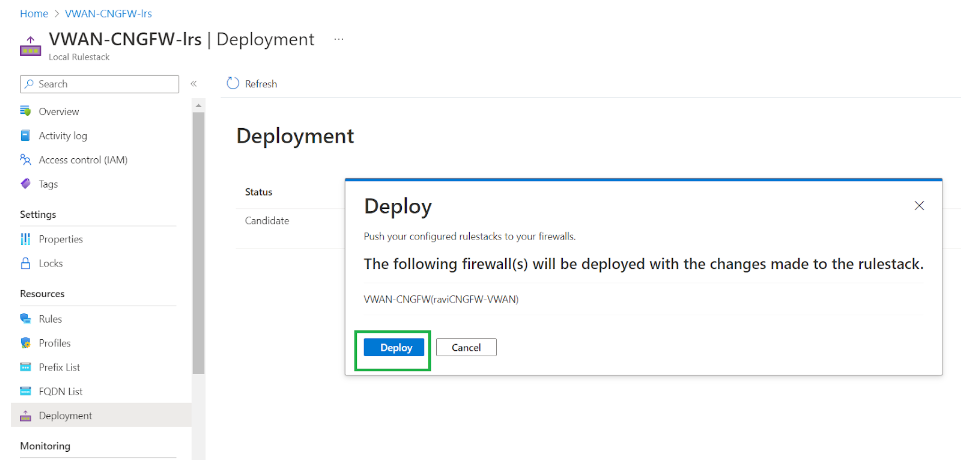Click the Refresh circular arrow icon
The width and height of the screenshot is (961, 468).
(x=233, y=84)
